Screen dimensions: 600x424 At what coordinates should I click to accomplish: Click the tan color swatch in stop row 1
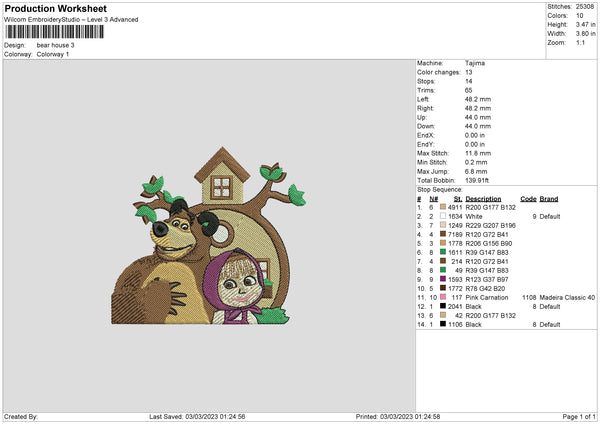click(443, 207)
